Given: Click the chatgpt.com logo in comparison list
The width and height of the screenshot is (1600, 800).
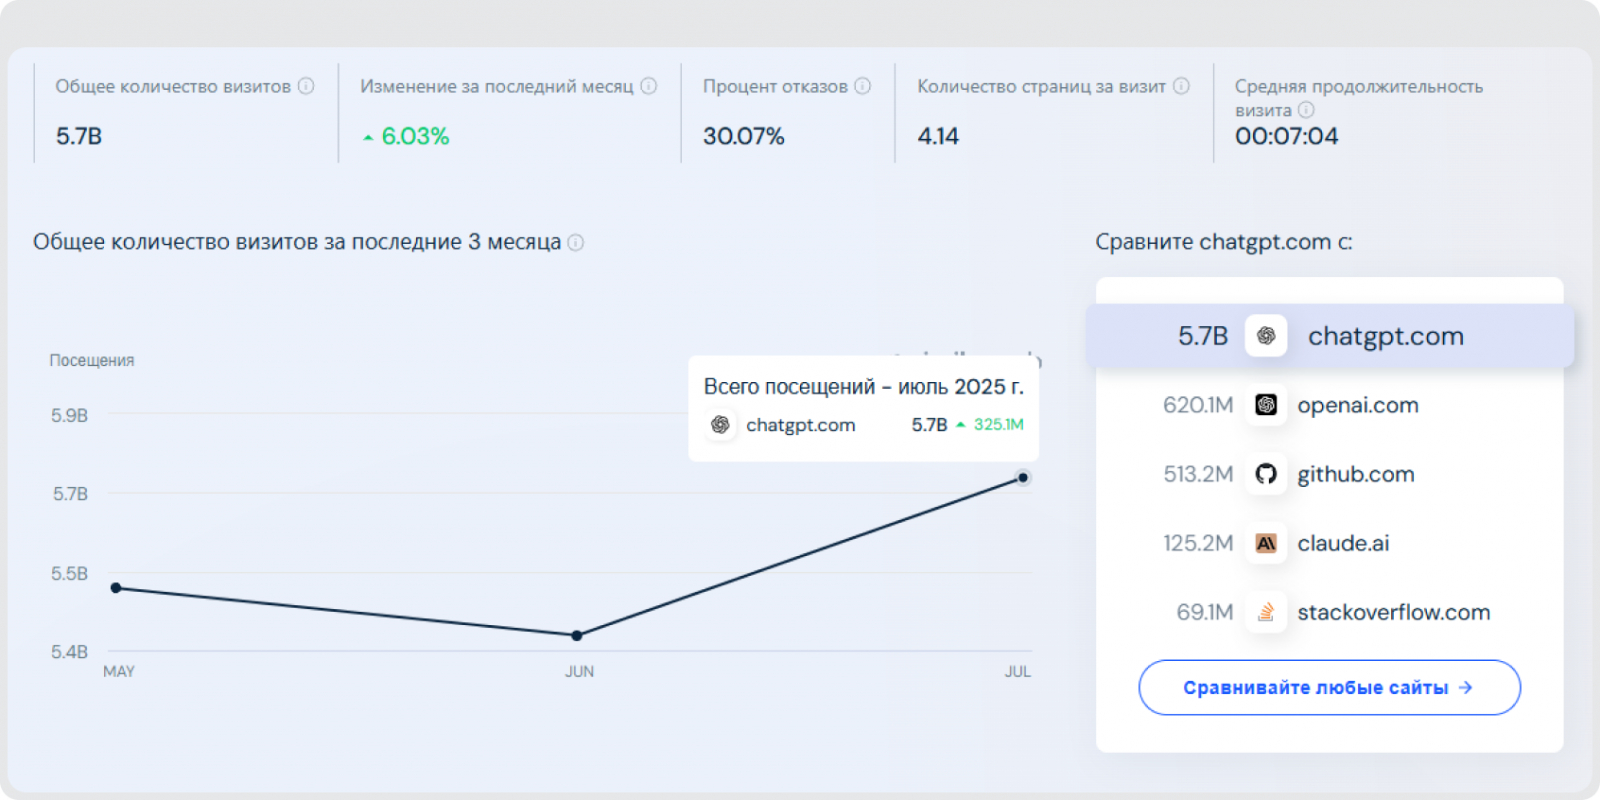Looking at the screenshot, I should click(x=1266, y=336).
